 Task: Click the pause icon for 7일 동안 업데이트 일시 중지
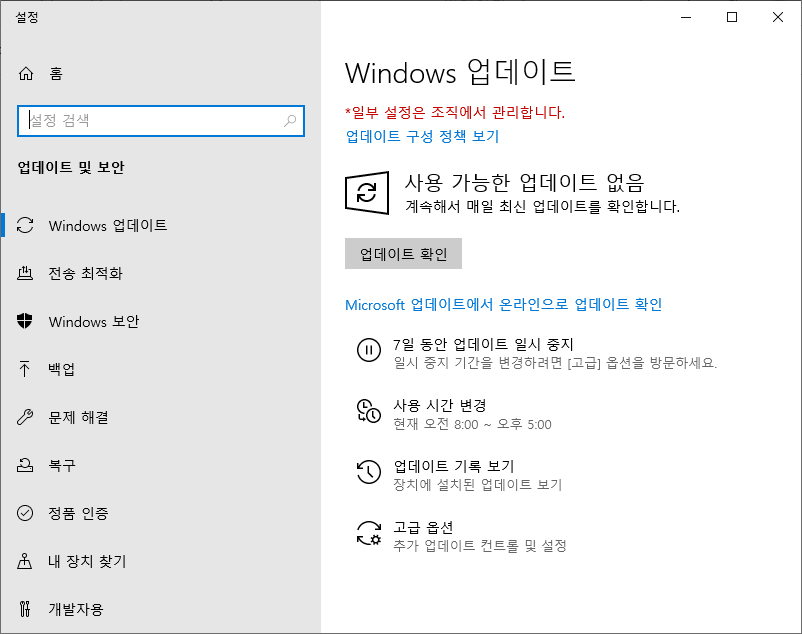click(x=369, y=350)
